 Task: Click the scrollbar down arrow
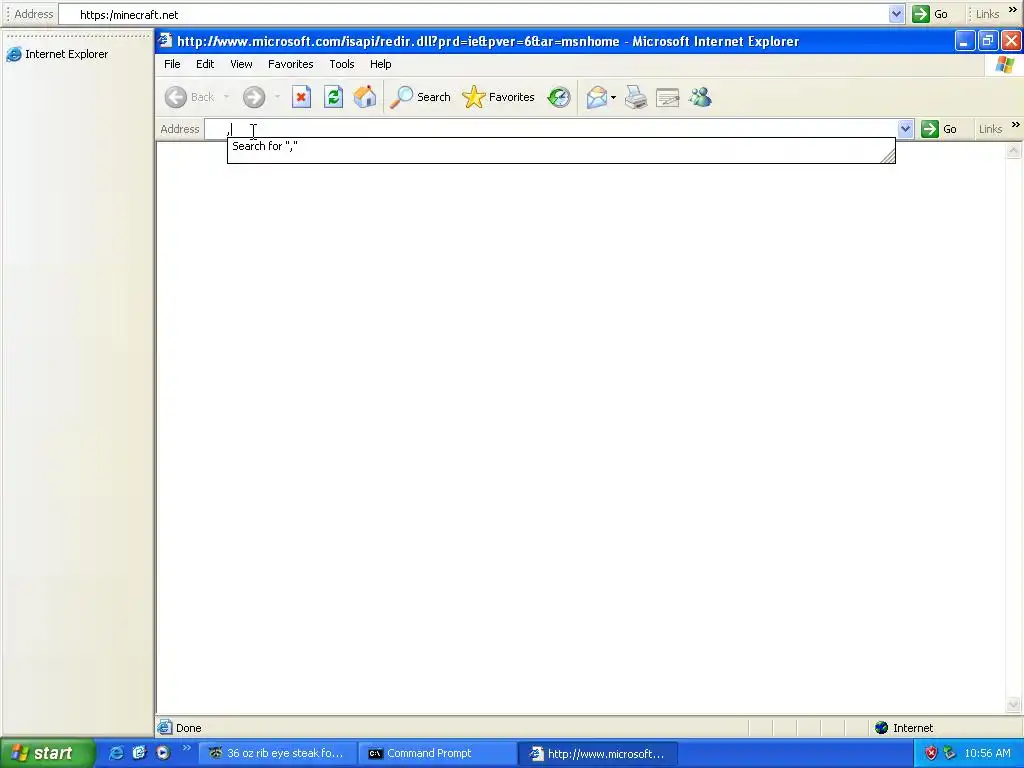coord(1014,705)
